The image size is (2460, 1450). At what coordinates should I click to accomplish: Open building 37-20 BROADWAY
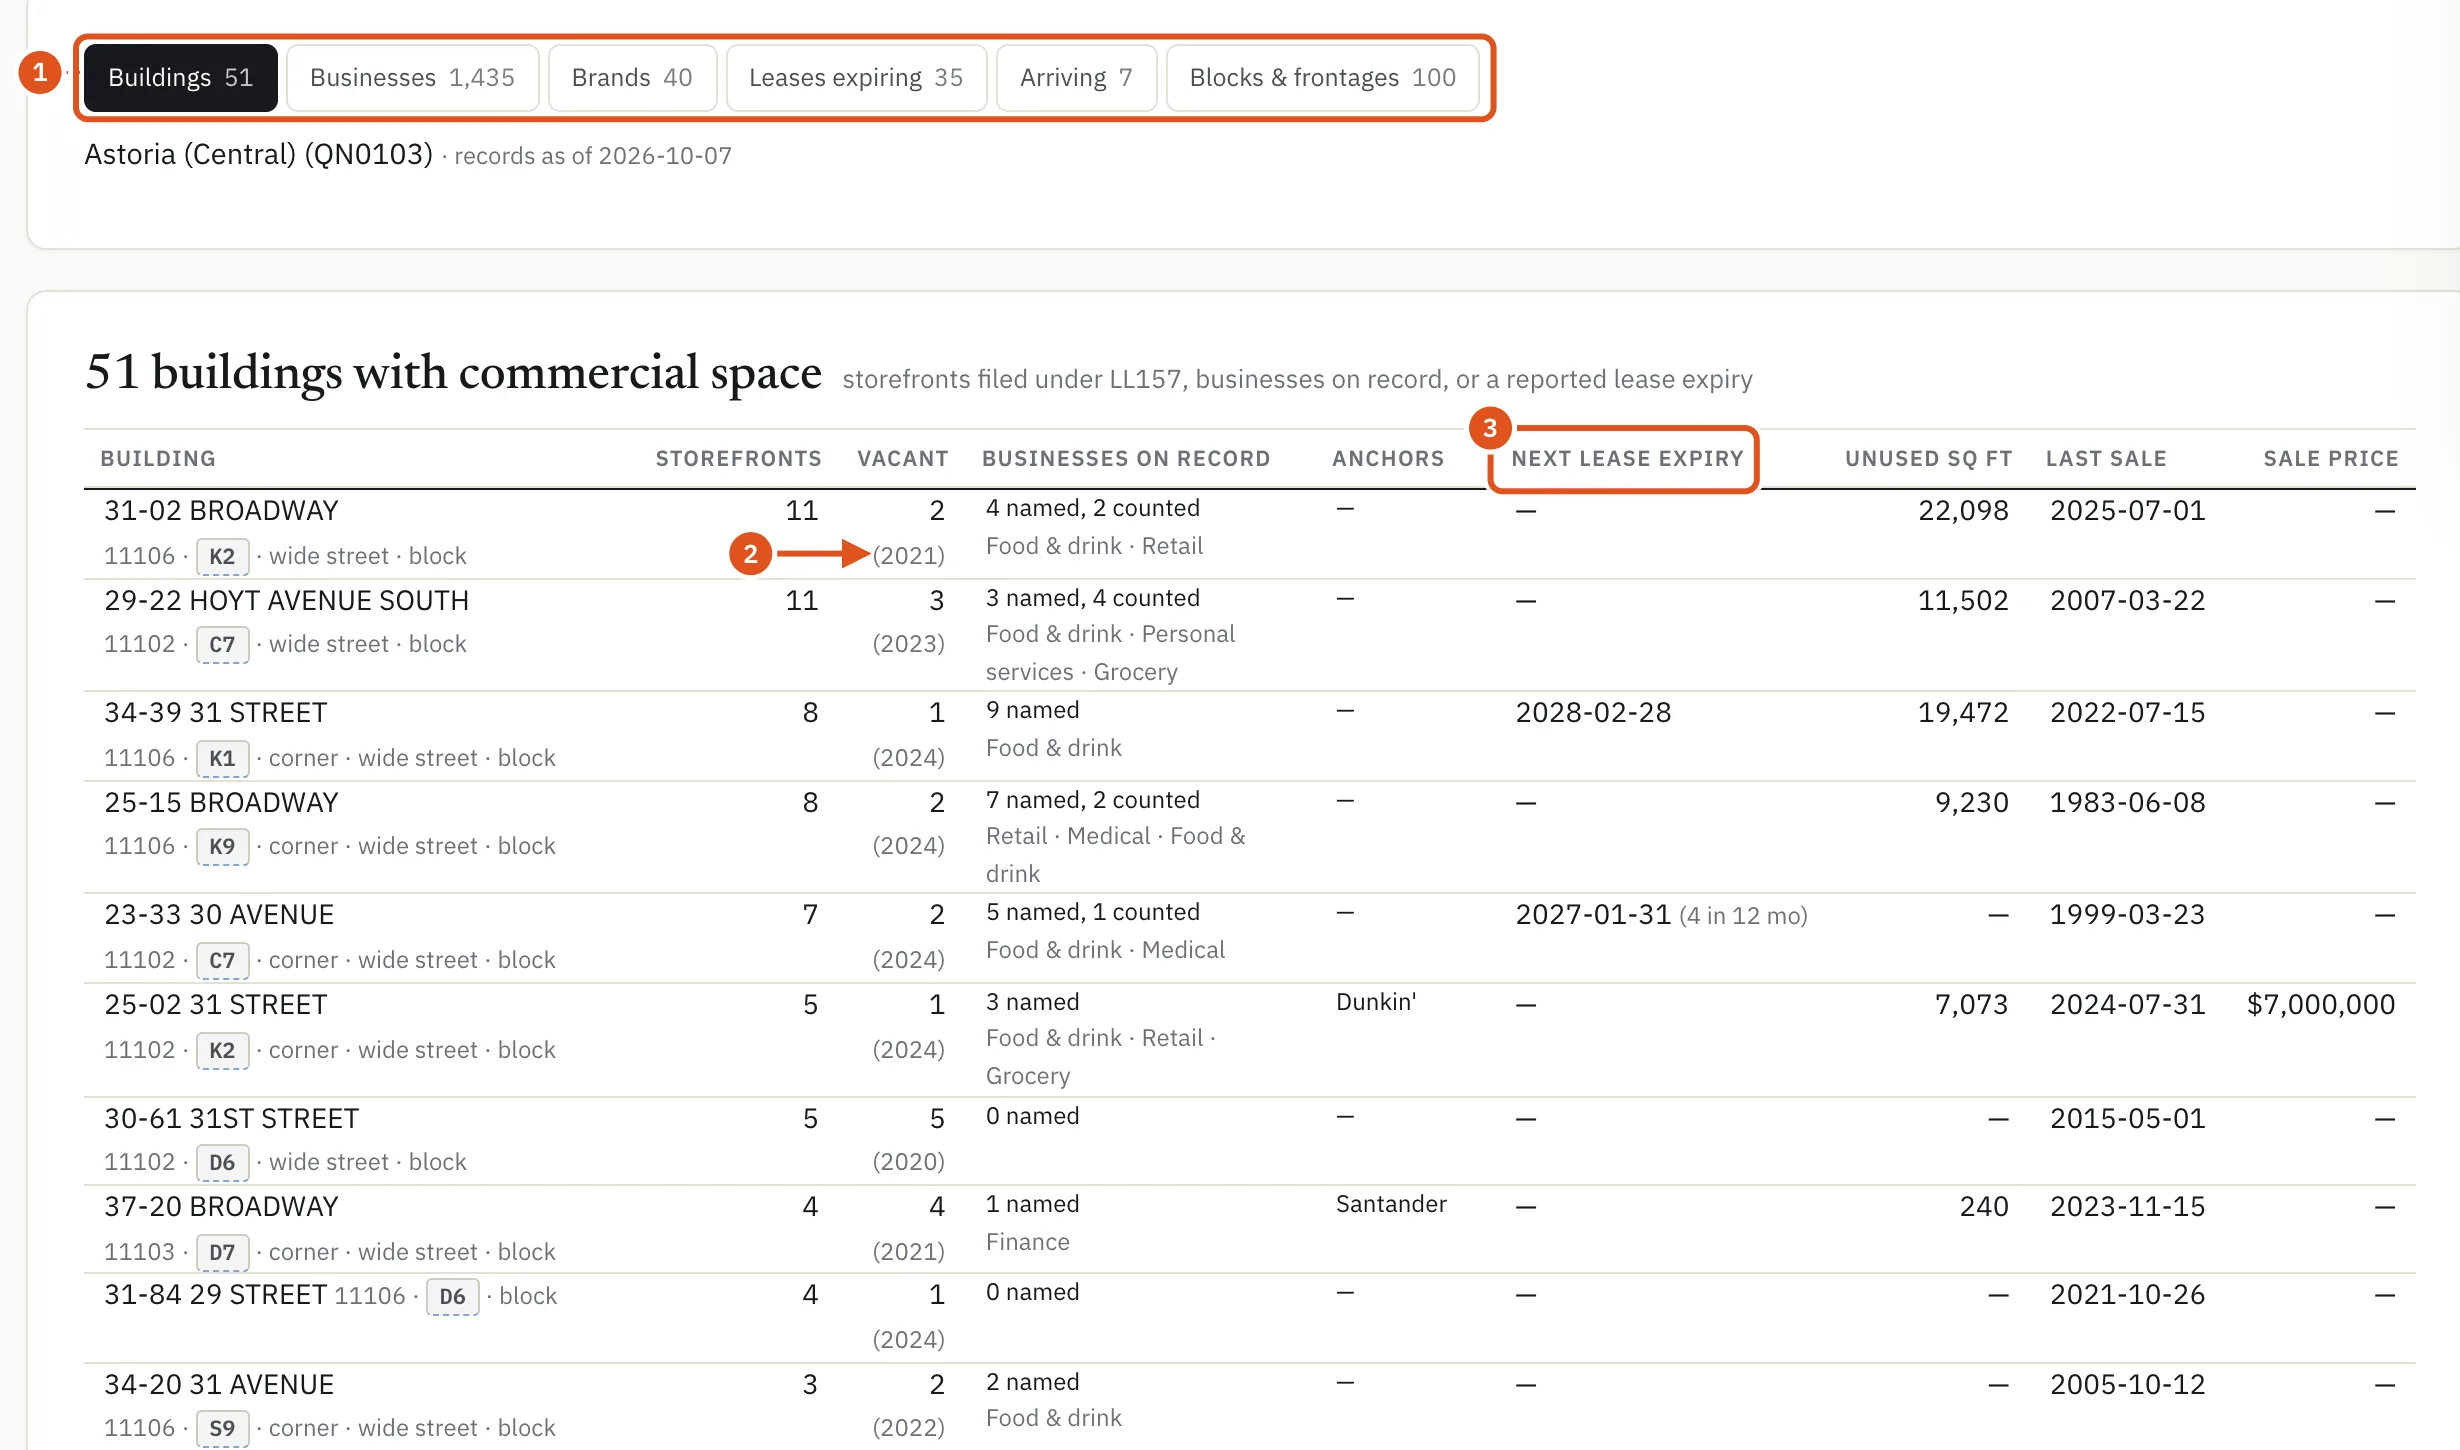pyautogui.click(x=222, y=1207)
